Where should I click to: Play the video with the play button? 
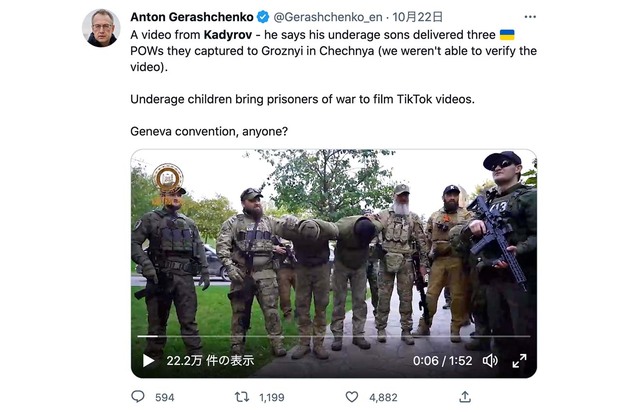(149, 360)
